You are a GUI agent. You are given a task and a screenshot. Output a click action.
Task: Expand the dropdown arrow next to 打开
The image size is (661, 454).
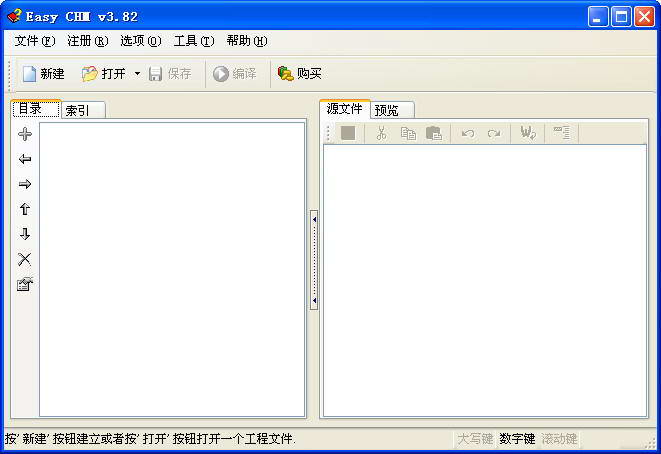[x=137, y=74]
